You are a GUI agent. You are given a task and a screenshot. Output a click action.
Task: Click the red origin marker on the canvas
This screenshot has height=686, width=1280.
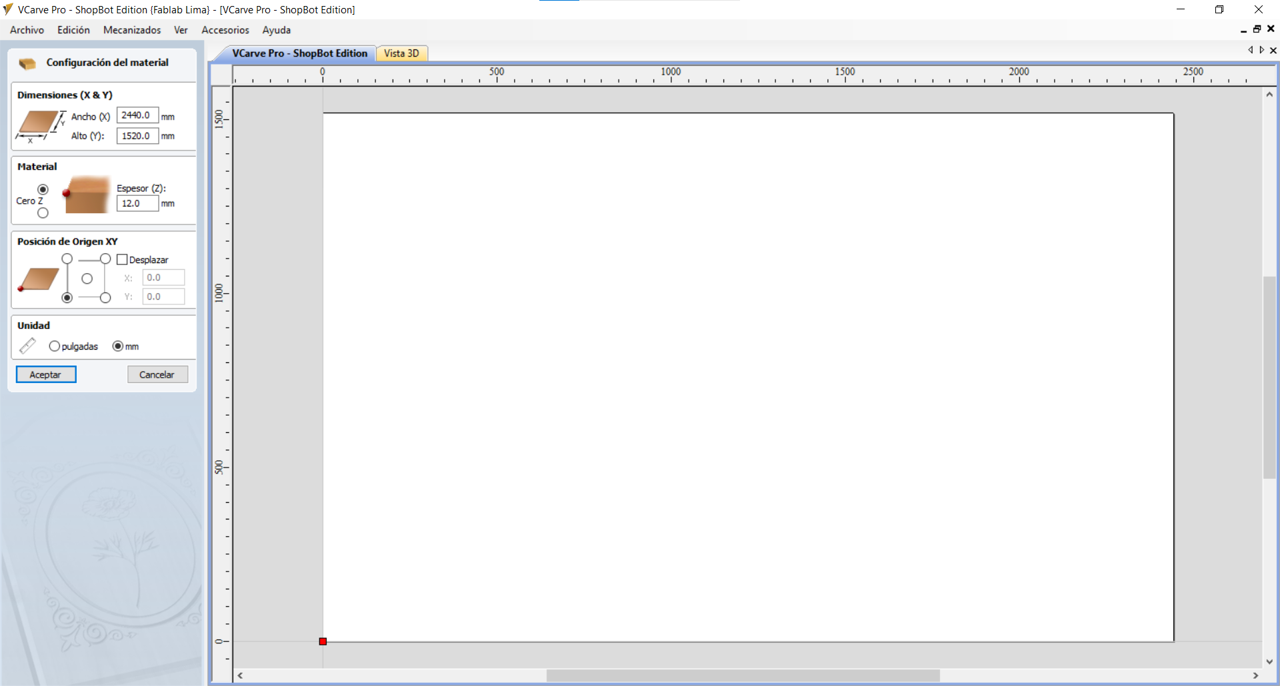[x=323, y=641]
